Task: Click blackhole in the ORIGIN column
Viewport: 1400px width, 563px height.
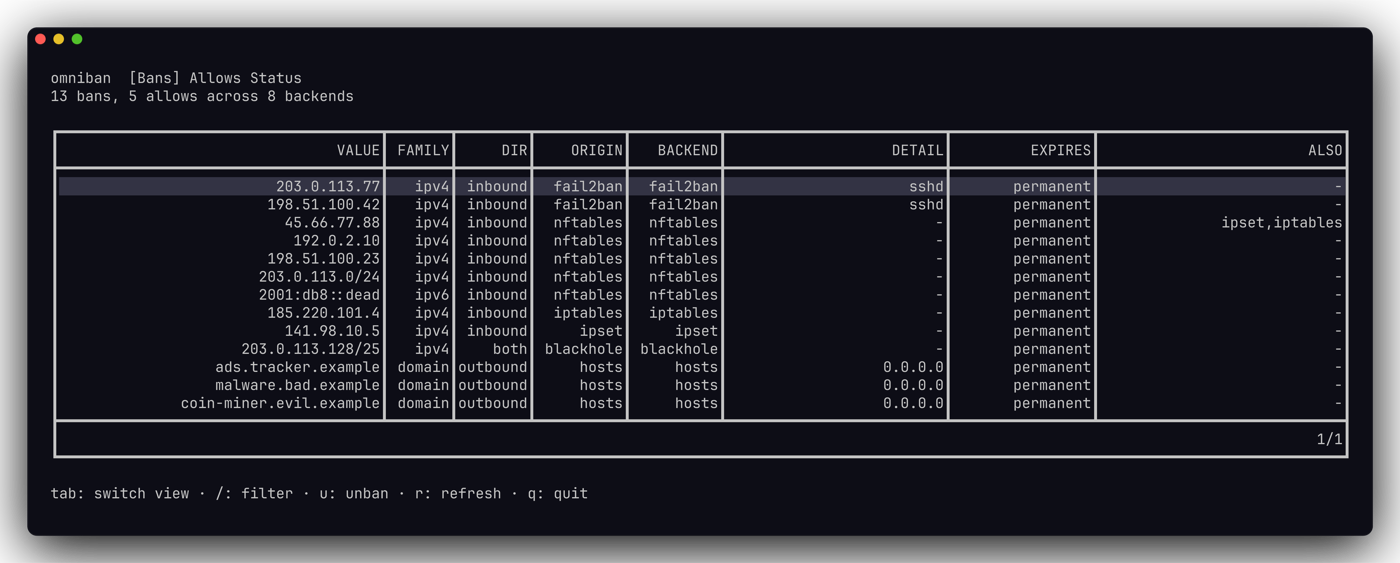Action: click(584, 349)
